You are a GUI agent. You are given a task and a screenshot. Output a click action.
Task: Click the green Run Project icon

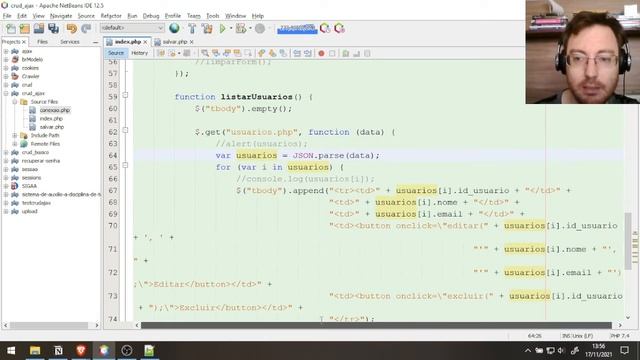[x=222, y=29]
